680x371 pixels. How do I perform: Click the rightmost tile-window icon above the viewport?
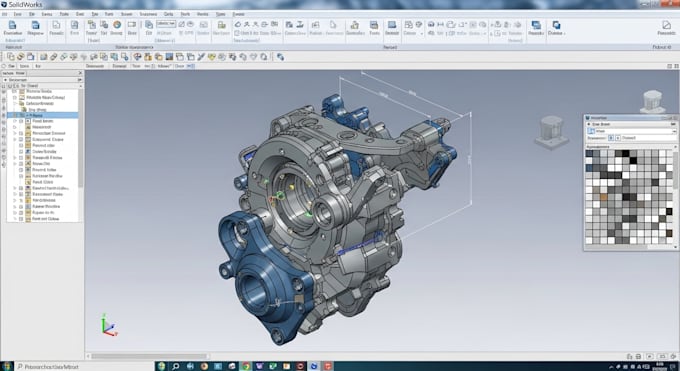coord(676,66)
